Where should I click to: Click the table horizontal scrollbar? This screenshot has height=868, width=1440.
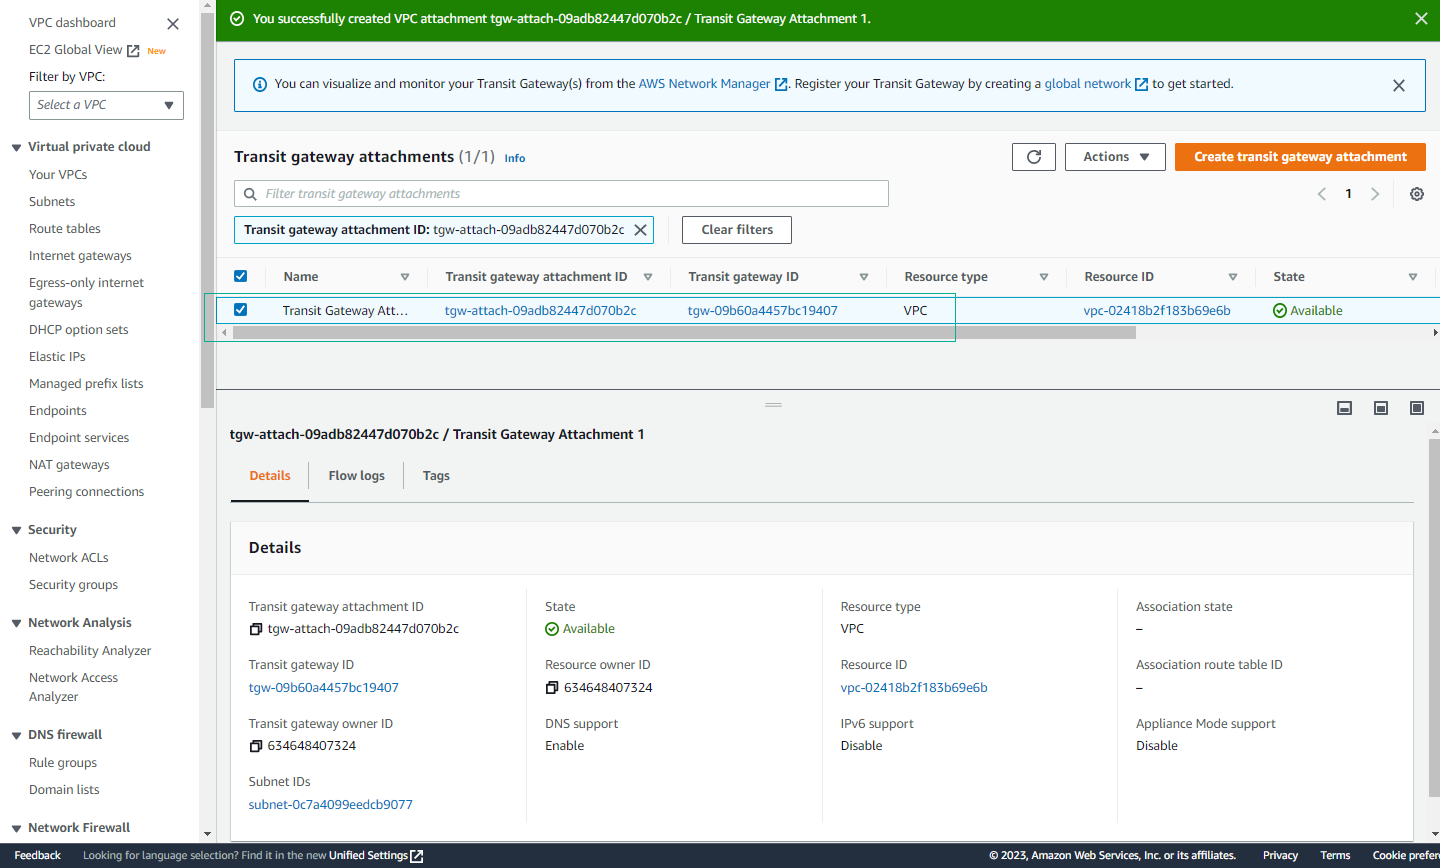click(684, 333)
